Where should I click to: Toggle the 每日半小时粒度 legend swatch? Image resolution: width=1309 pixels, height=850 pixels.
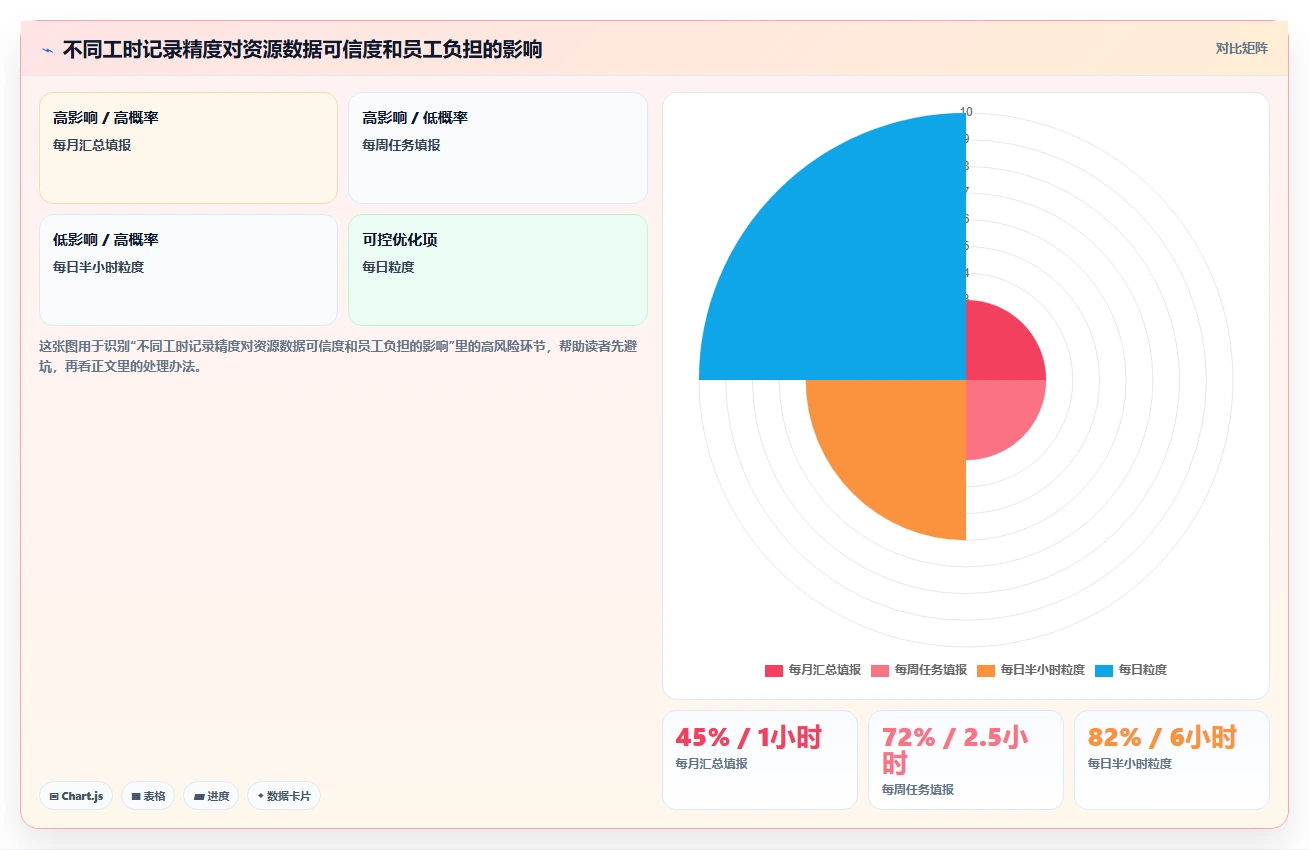coord(985,670)
